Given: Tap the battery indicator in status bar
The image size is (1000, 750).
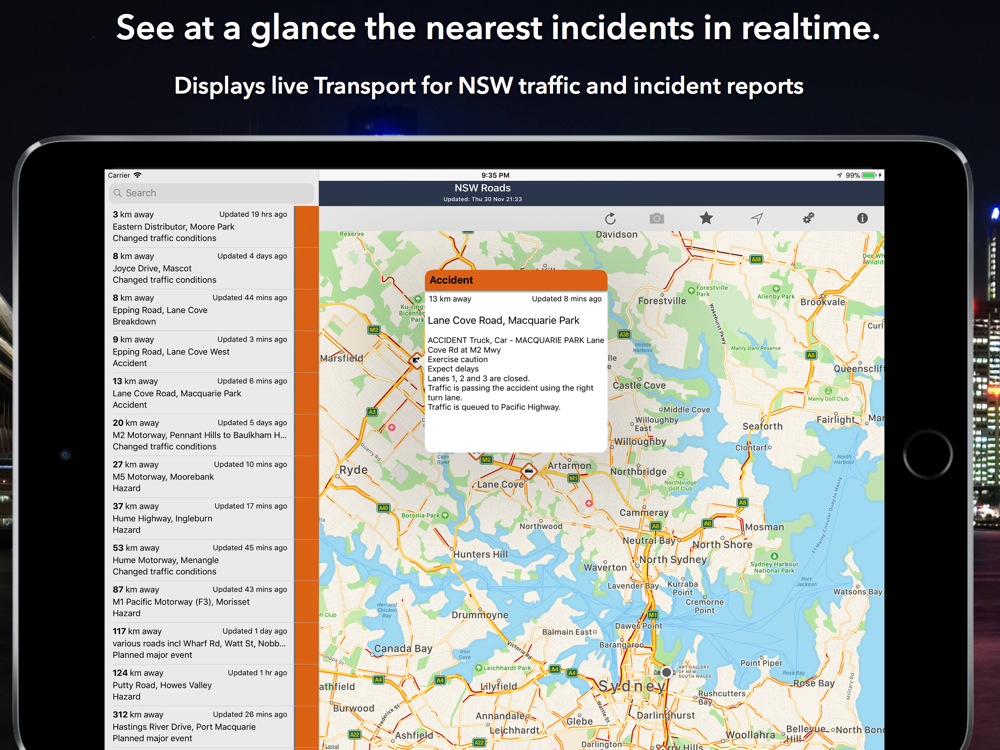Looking at the screenshot, I should [871, 175].
